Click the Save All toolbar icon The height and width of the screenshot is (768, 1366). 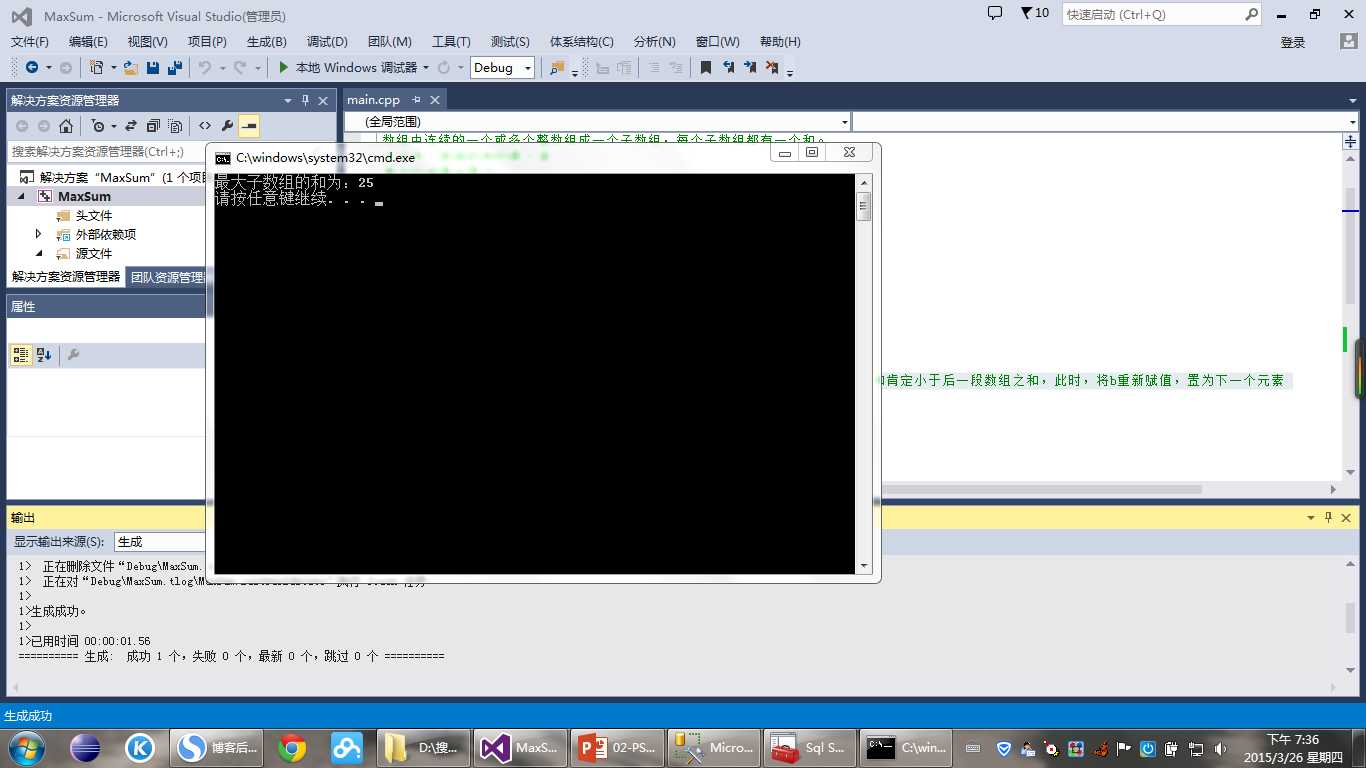click(x=175, y=68)
